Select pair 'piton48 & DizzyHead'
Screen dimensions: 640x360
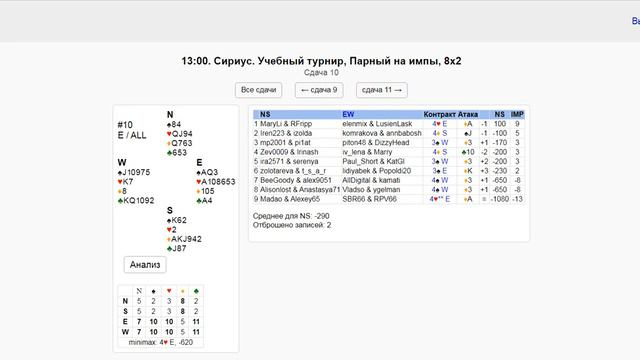(x=376, y=143)
